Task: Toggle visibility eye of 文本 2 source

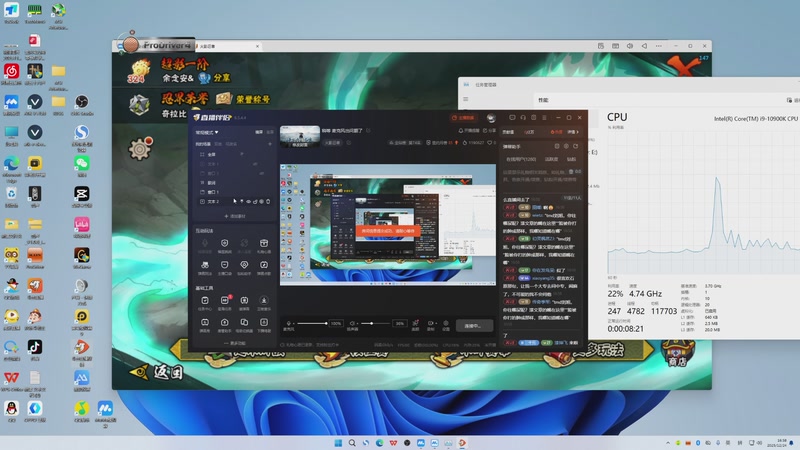Action: (248, 202)
